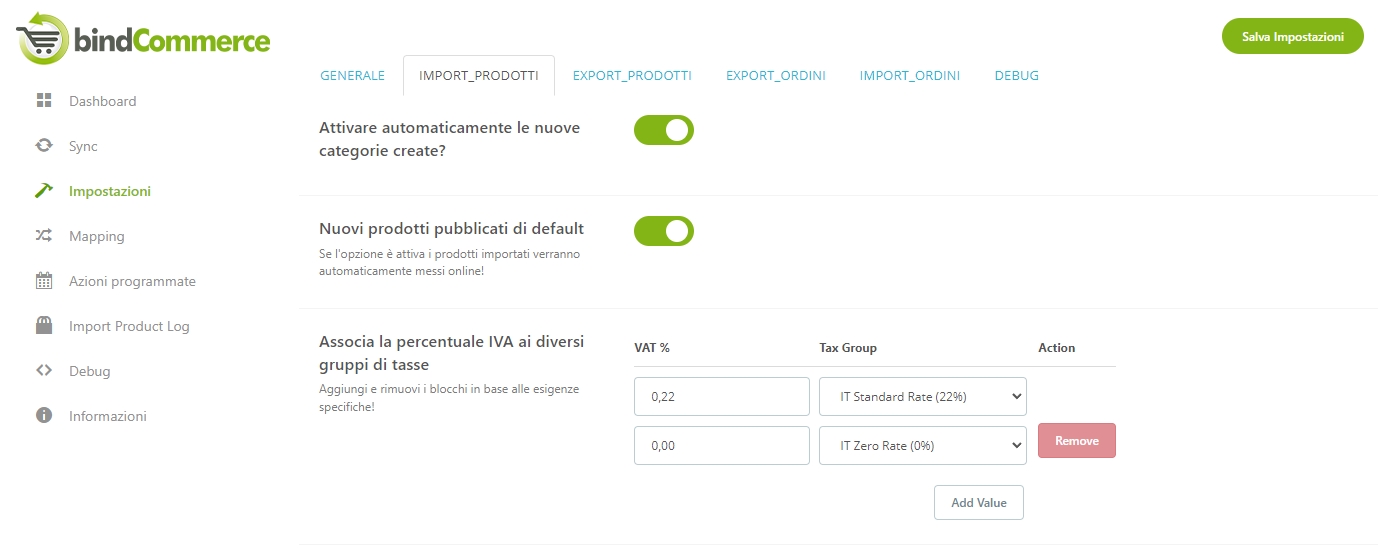Screen dimensions: 1378x551
Task: Expand the IT Zero Rate (0%) dropdown
Action: click(x=922, y=446)
